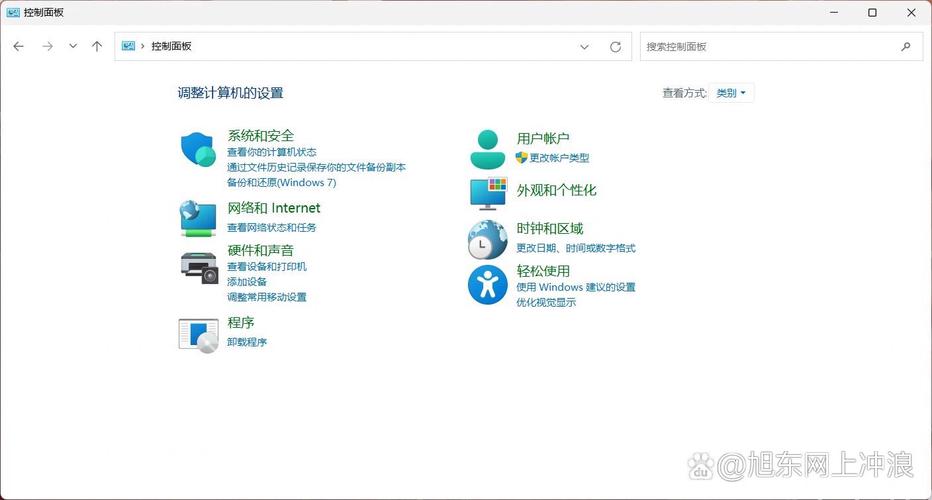Go back with the back arrow
Screen dimensions: 932x500
18,46
